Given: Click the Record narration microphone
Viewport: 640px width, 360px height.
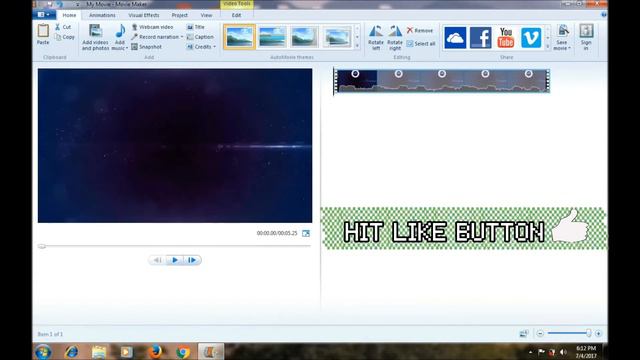Looking at the screenshot, I should (135, 37).
